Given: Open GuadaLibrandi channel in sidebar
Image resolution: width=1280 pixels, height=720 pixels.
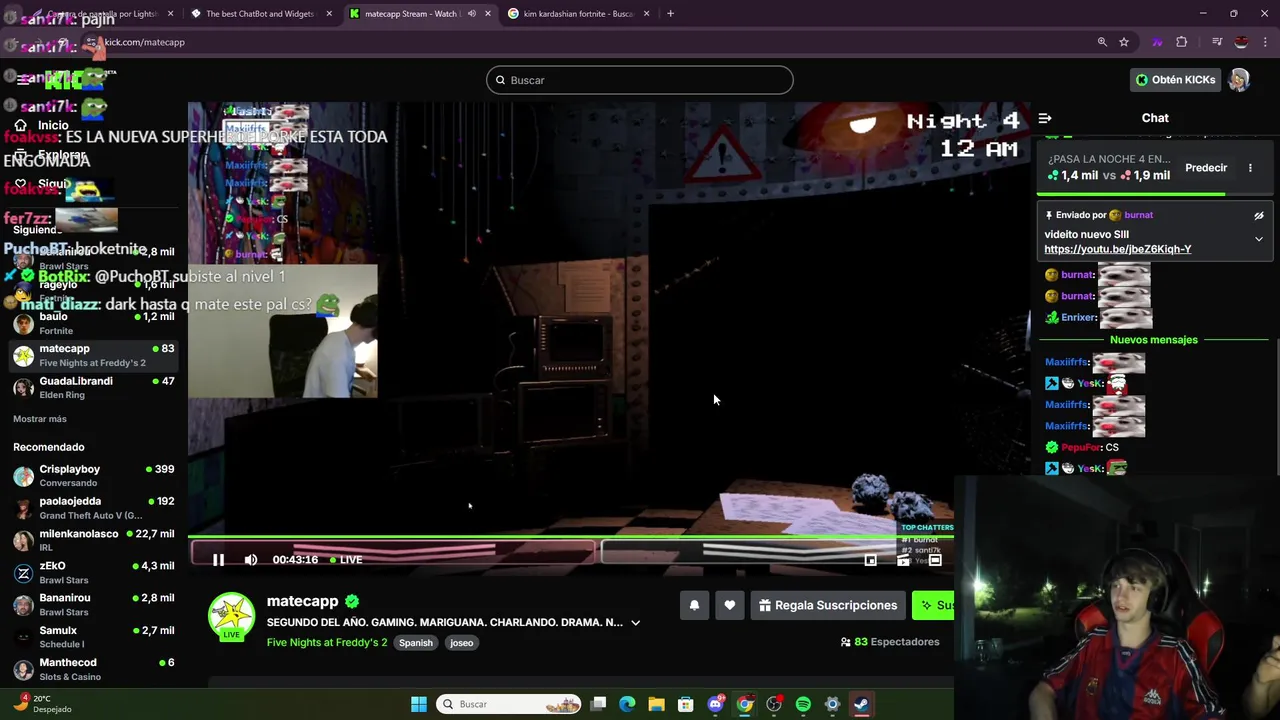Looking at the screenshot, I should [94, 387].
